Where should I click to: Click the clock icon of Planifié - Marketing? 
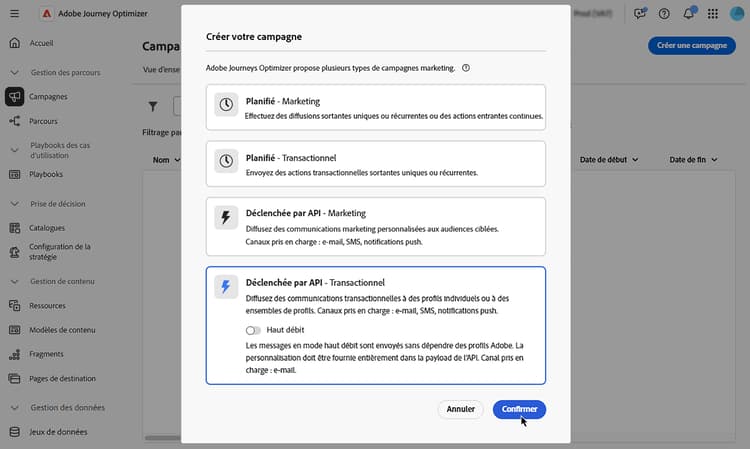[226, 104]
